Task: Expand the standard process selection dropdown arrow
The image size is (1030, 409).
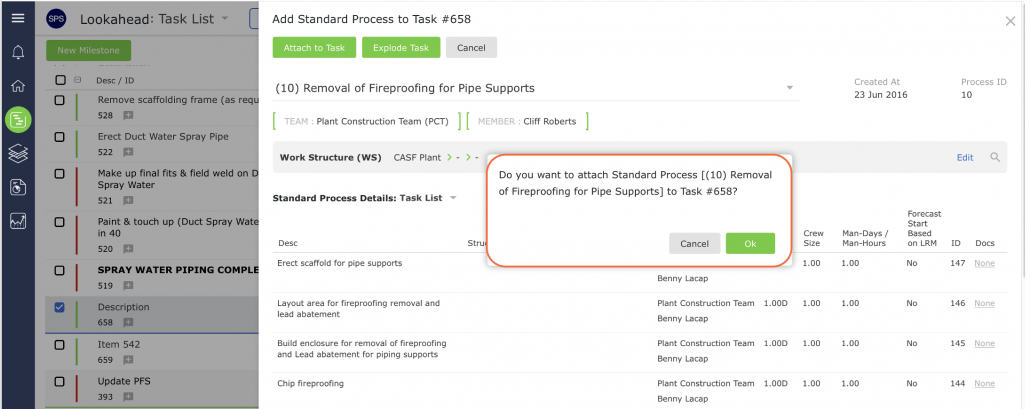Action: (x=790, y=88)
